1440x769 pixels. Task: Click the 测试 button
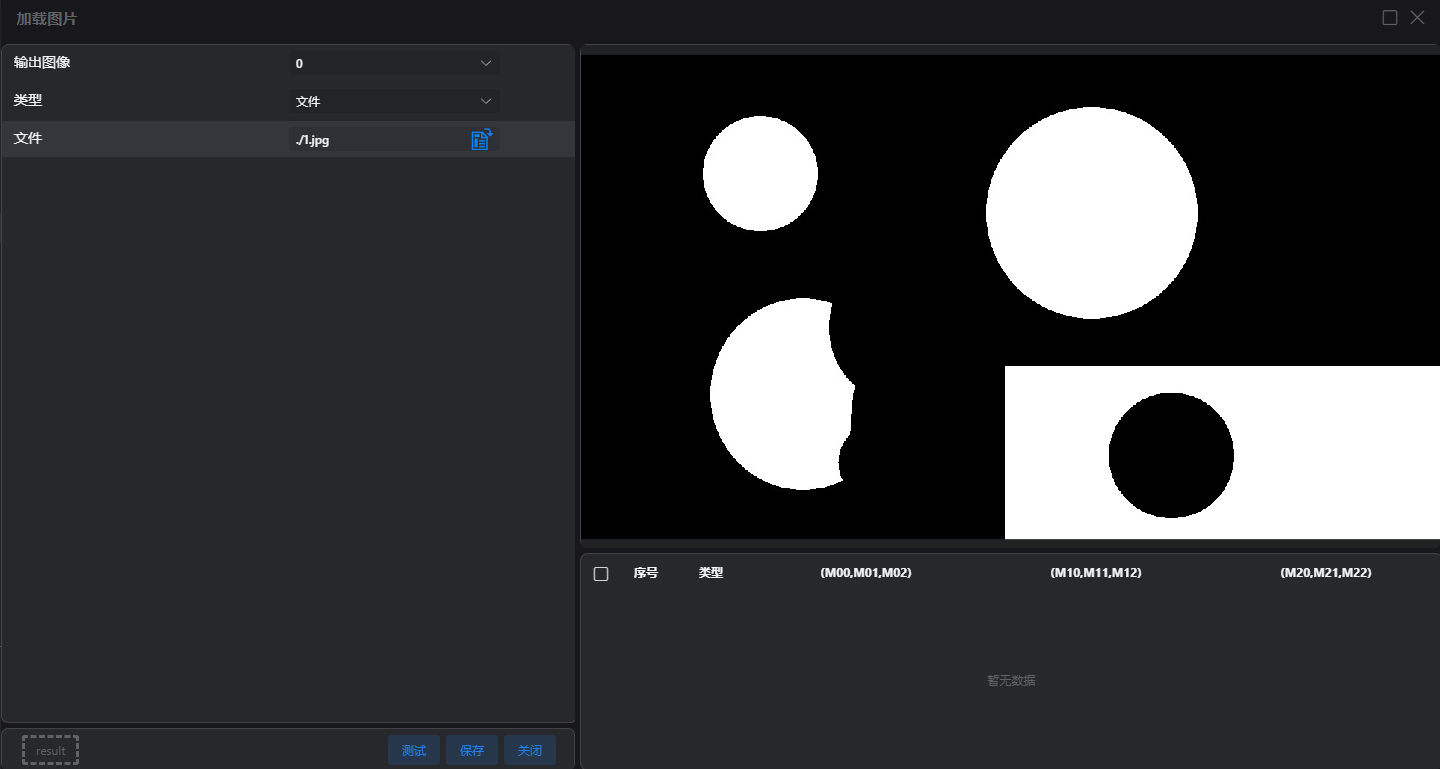tap(414, 750)
